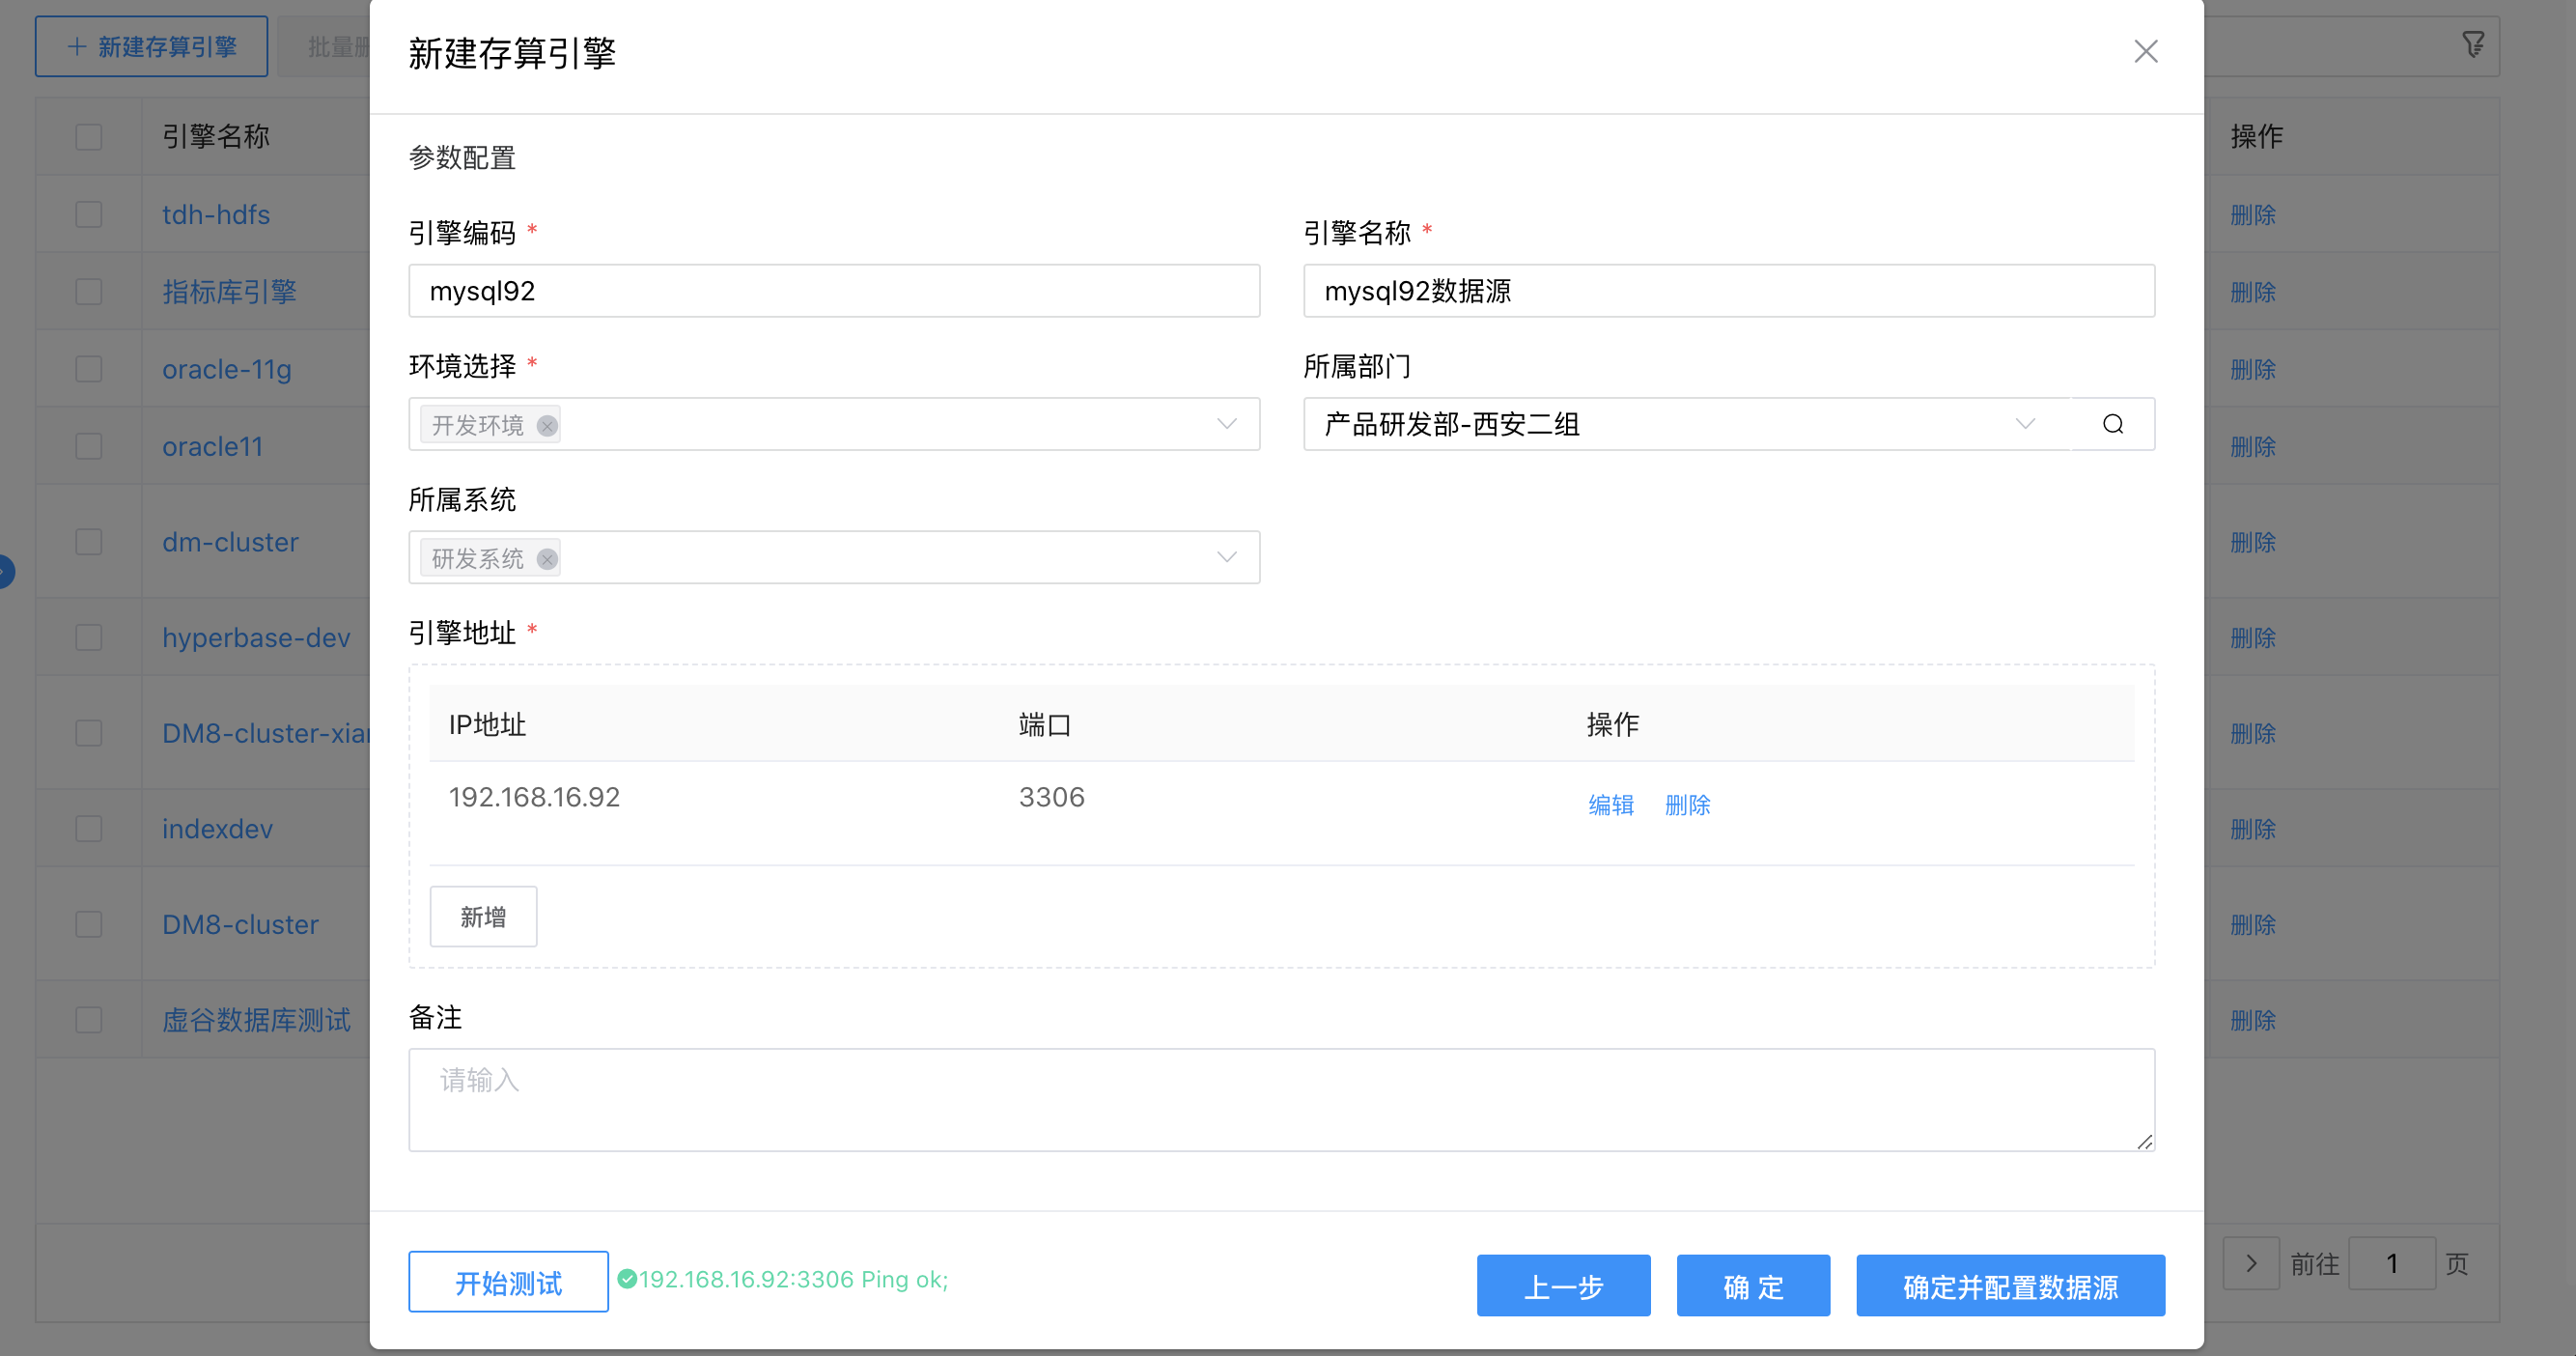Check the tdh-hdfs row checkbox
Screen dimensions: 2576x1356
coord(88,213)
